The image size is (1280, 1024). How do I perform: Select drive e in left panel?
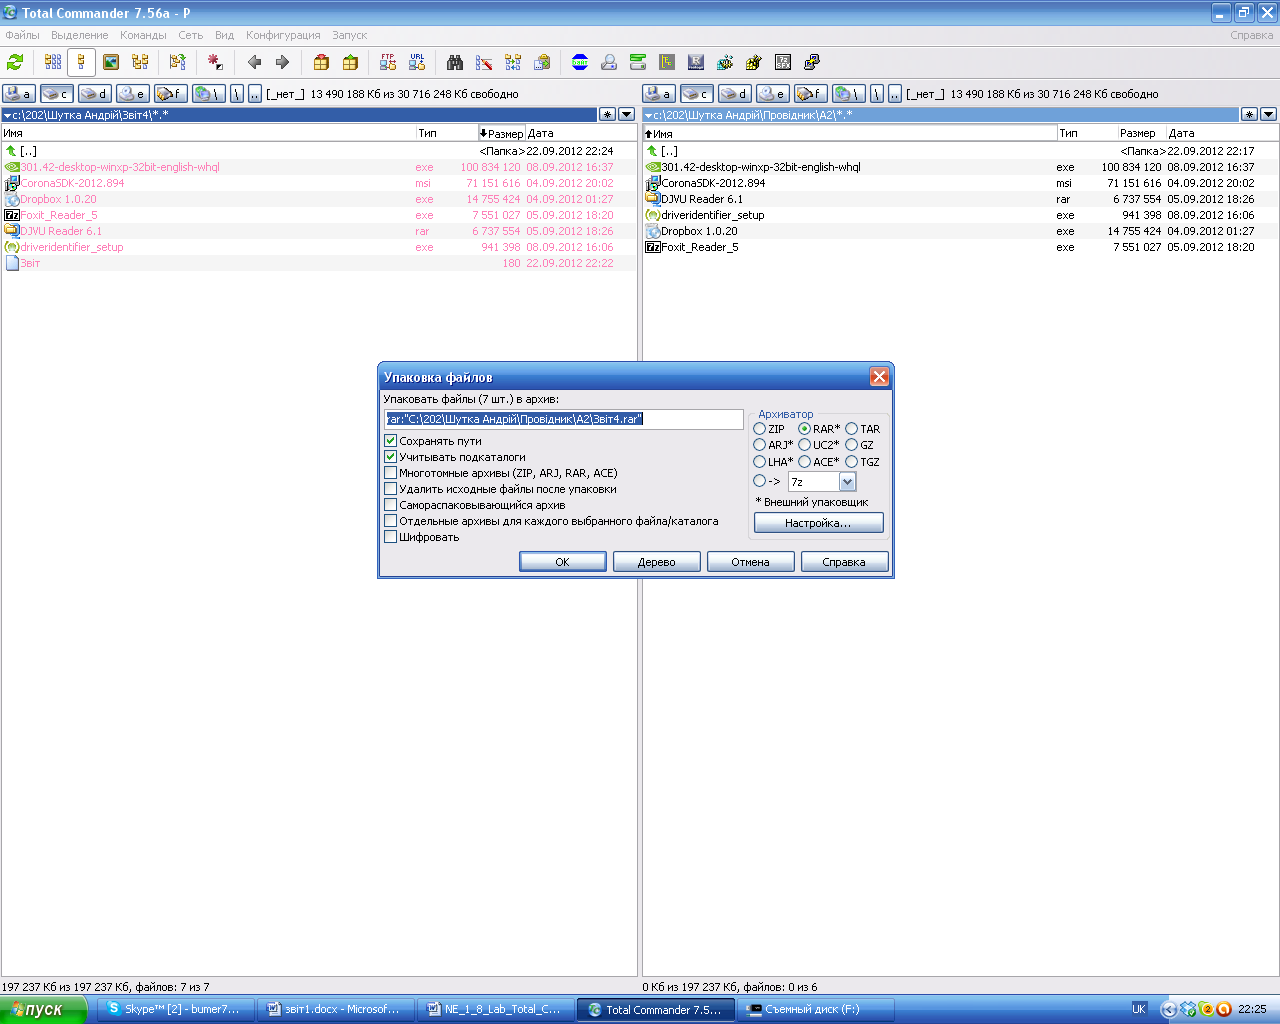132,93
